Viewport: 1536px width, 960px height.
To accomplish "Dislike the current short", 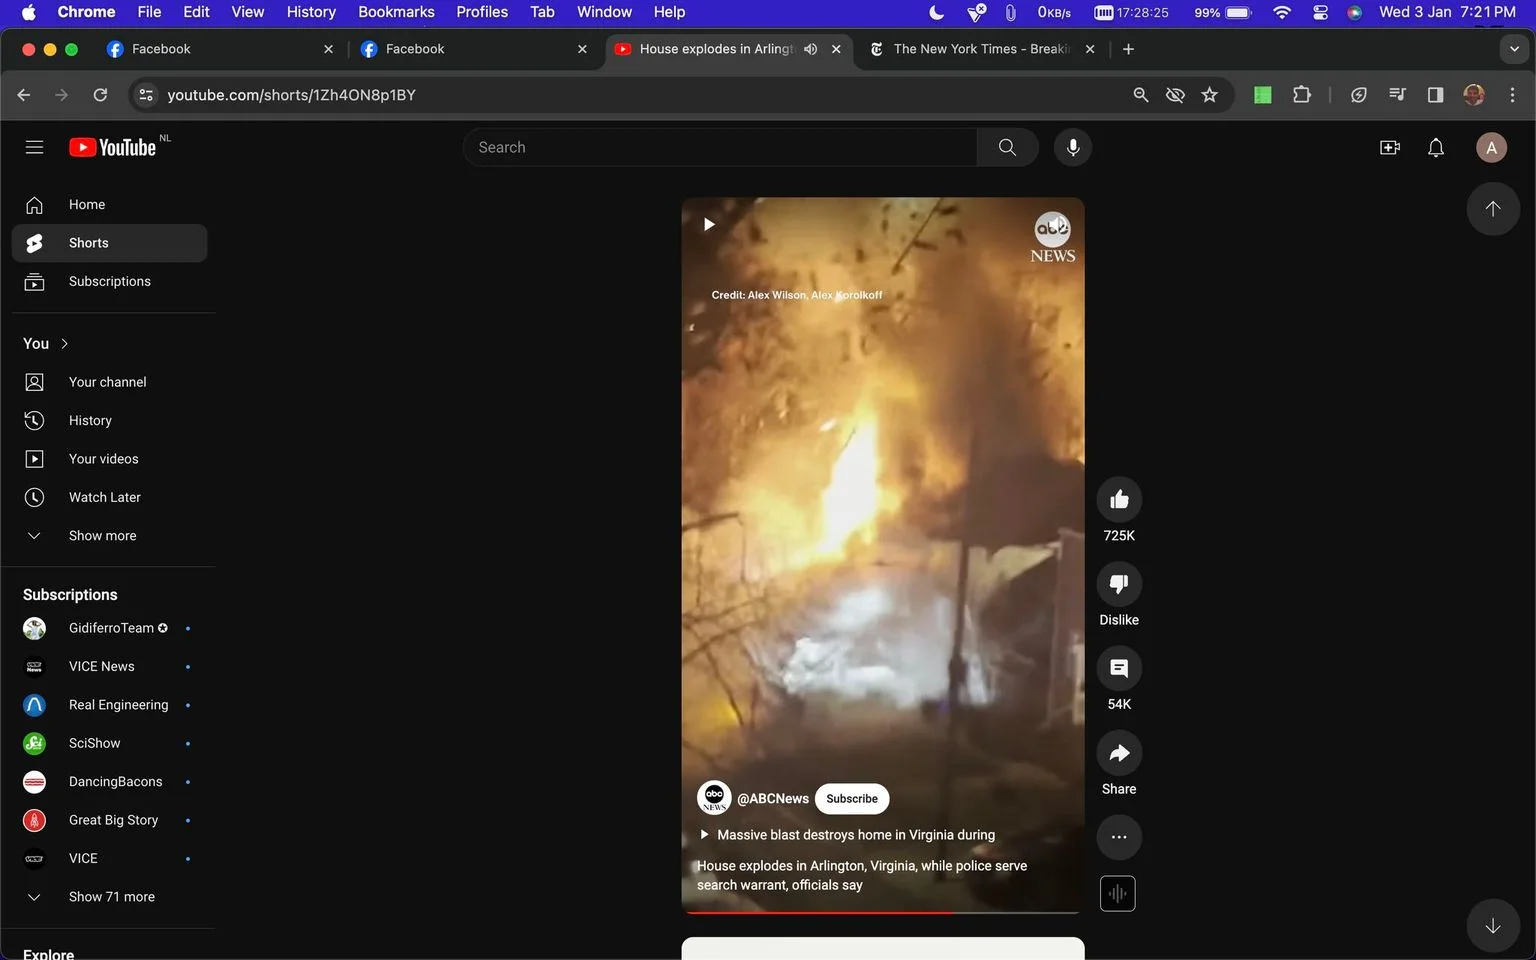I will tap(1119, 584).
